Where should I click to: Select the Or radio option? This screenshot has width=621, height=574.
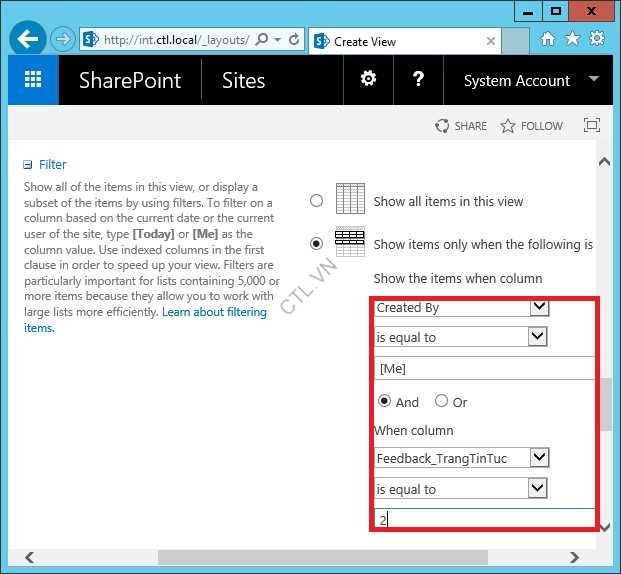click(441, 401)
